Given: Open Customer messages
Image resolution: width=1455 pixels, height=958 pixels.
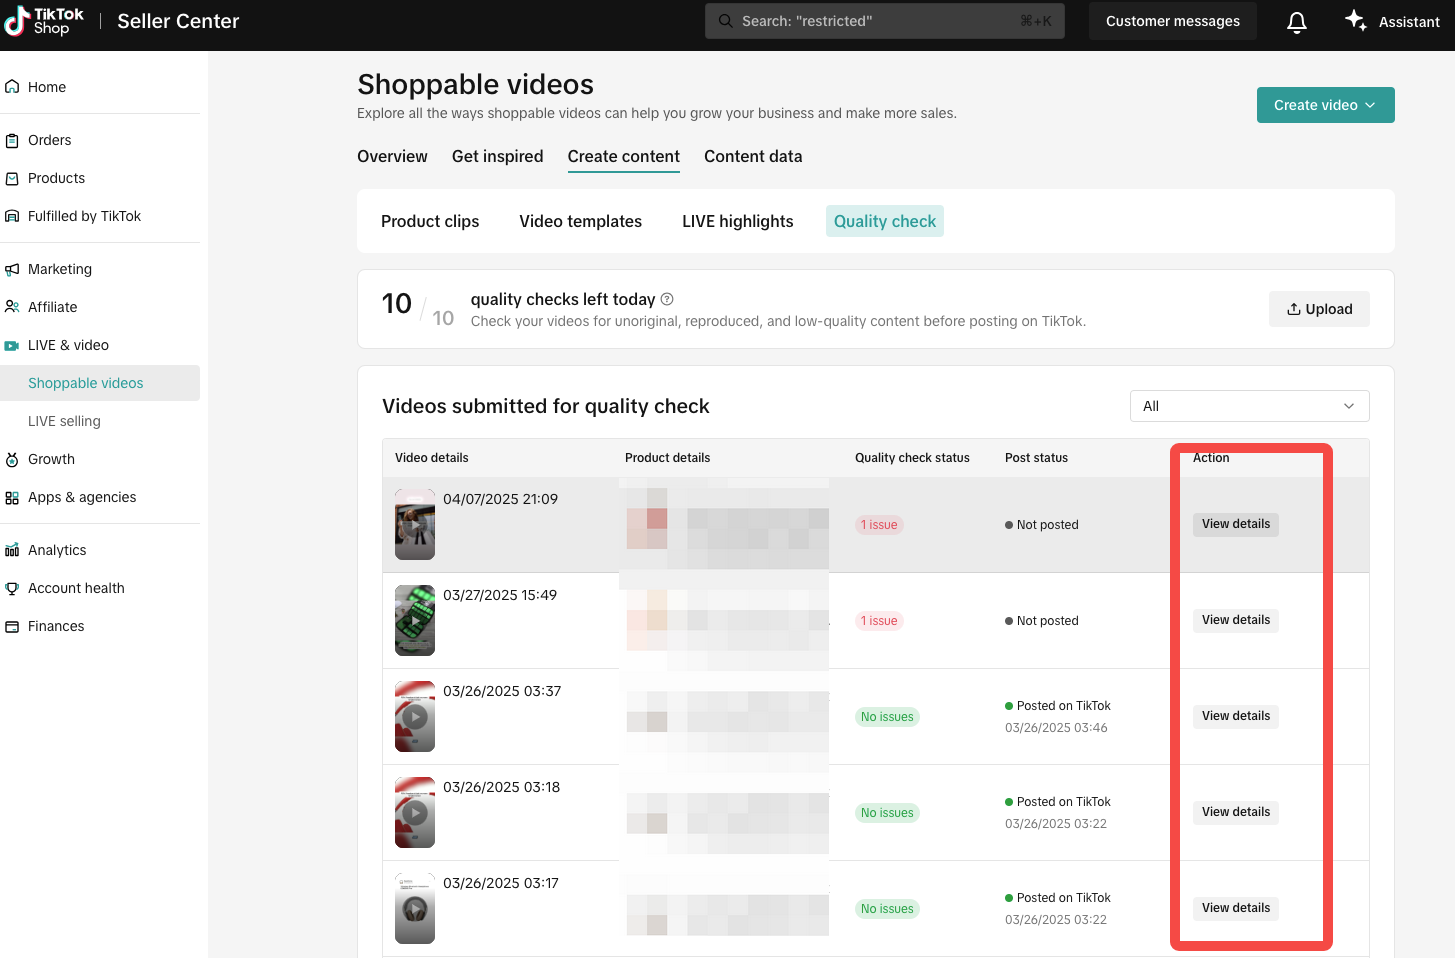Looking at the screenshot, I should tap(1172, 21).
